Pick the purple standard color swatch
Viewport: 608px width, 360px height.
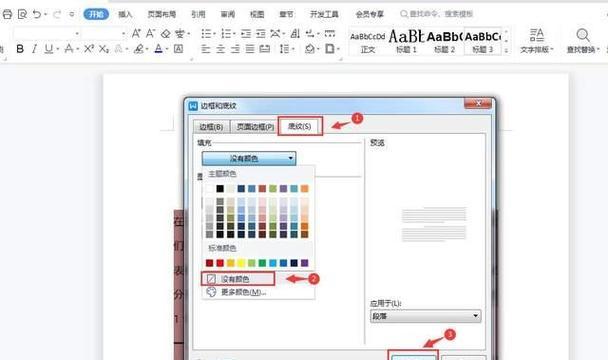coord(304,263)
